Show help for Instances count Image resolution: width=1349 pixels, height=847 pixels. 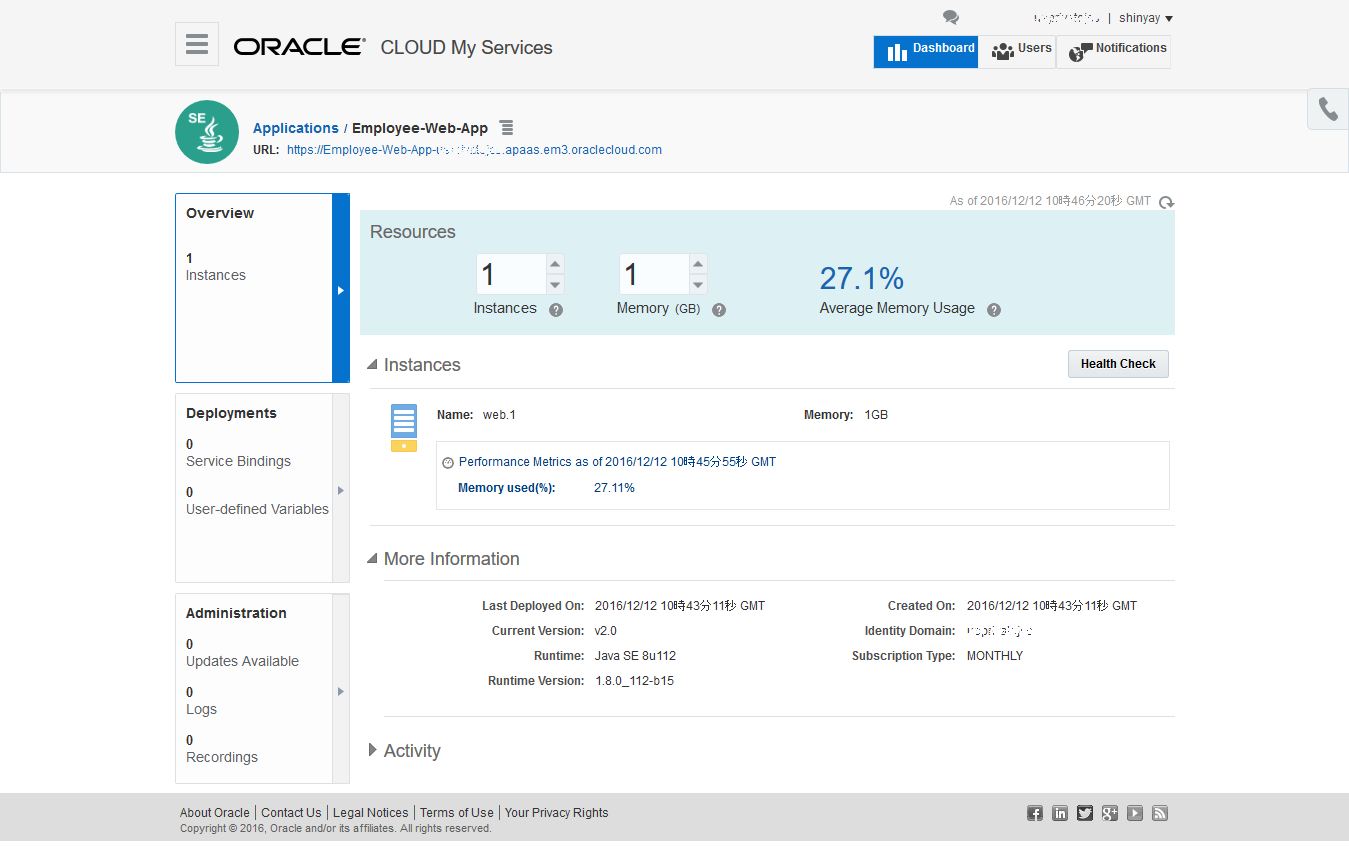pos(556,310)
